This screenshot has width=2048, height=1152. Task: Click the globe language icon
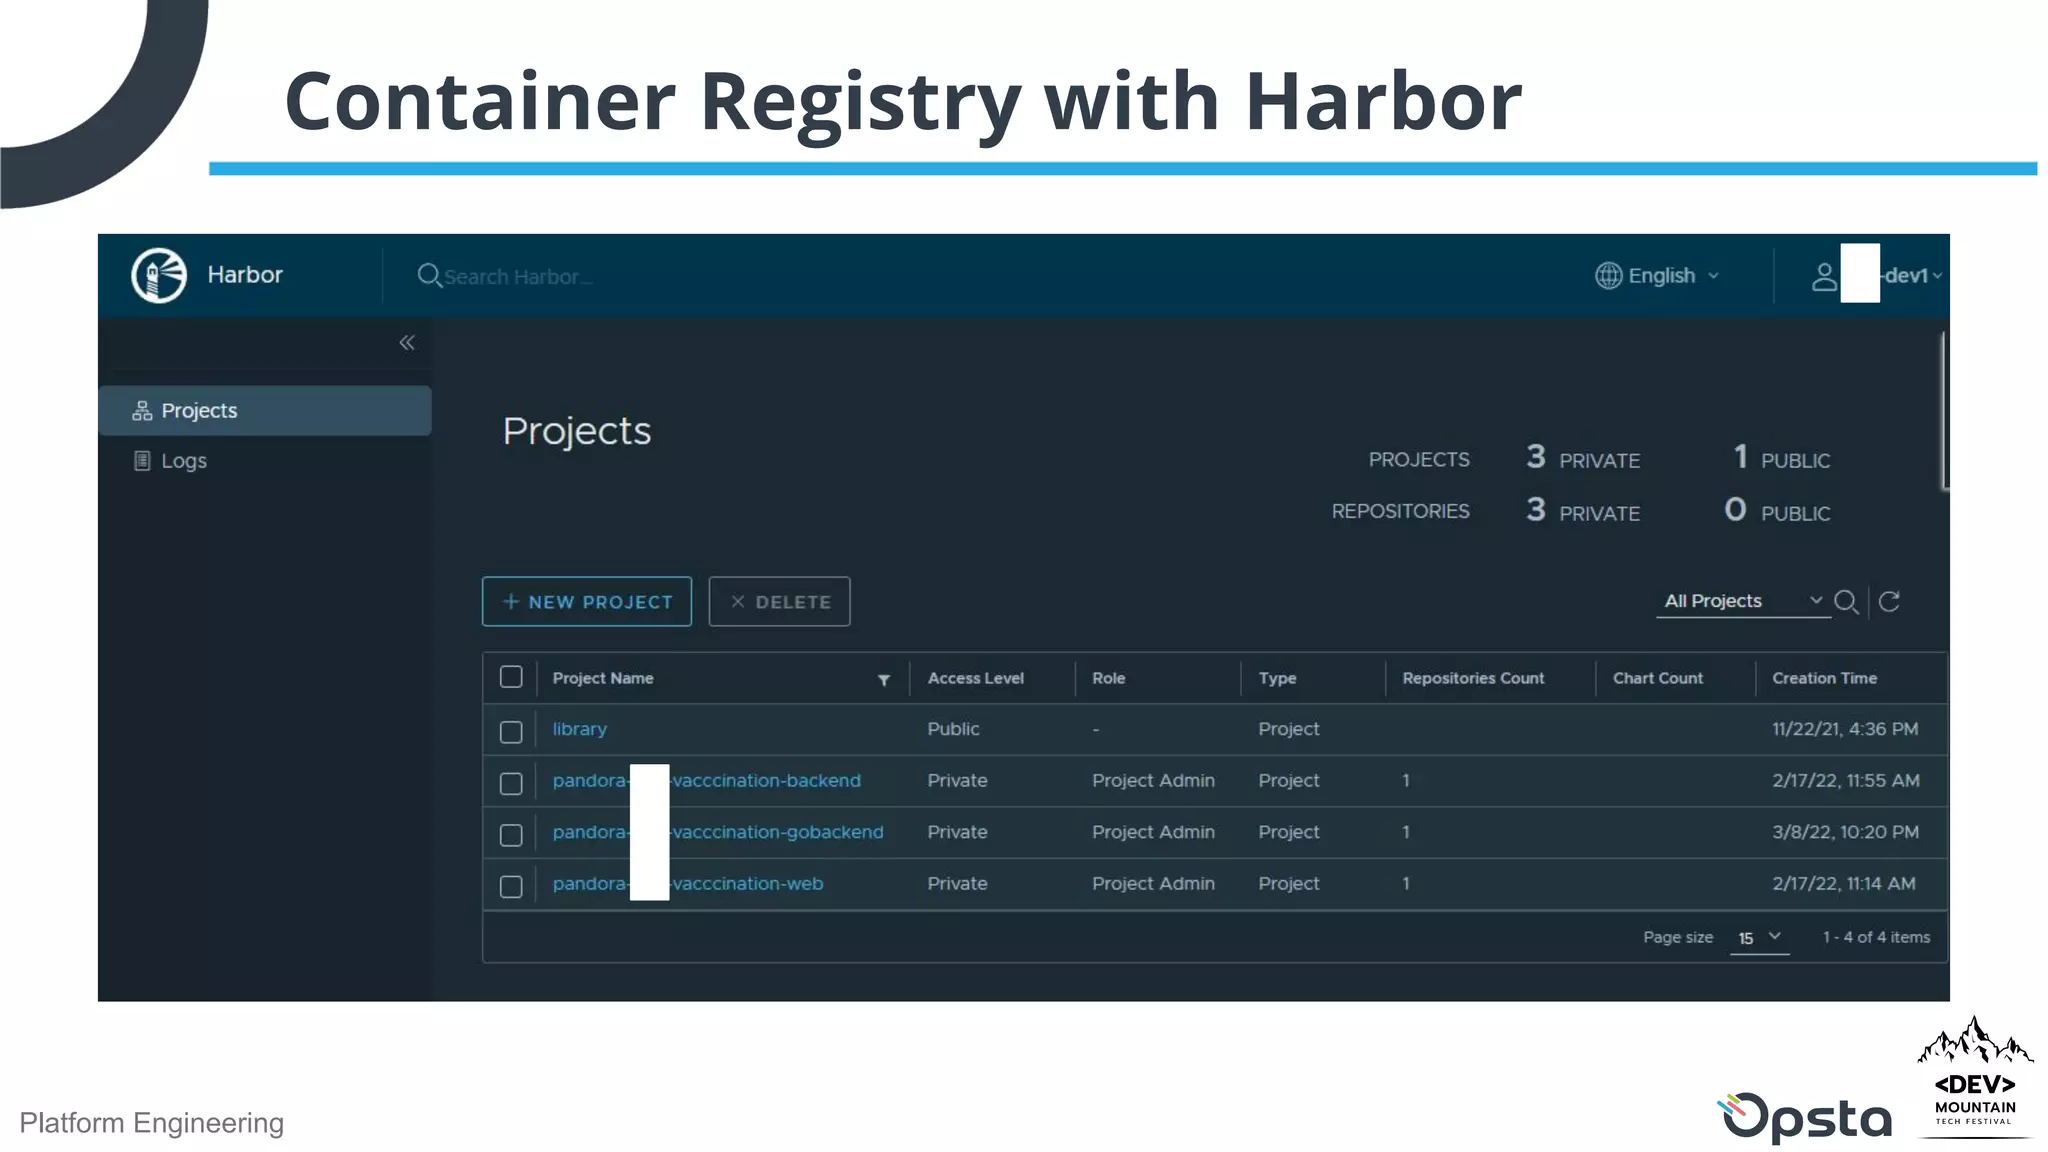1608,275
